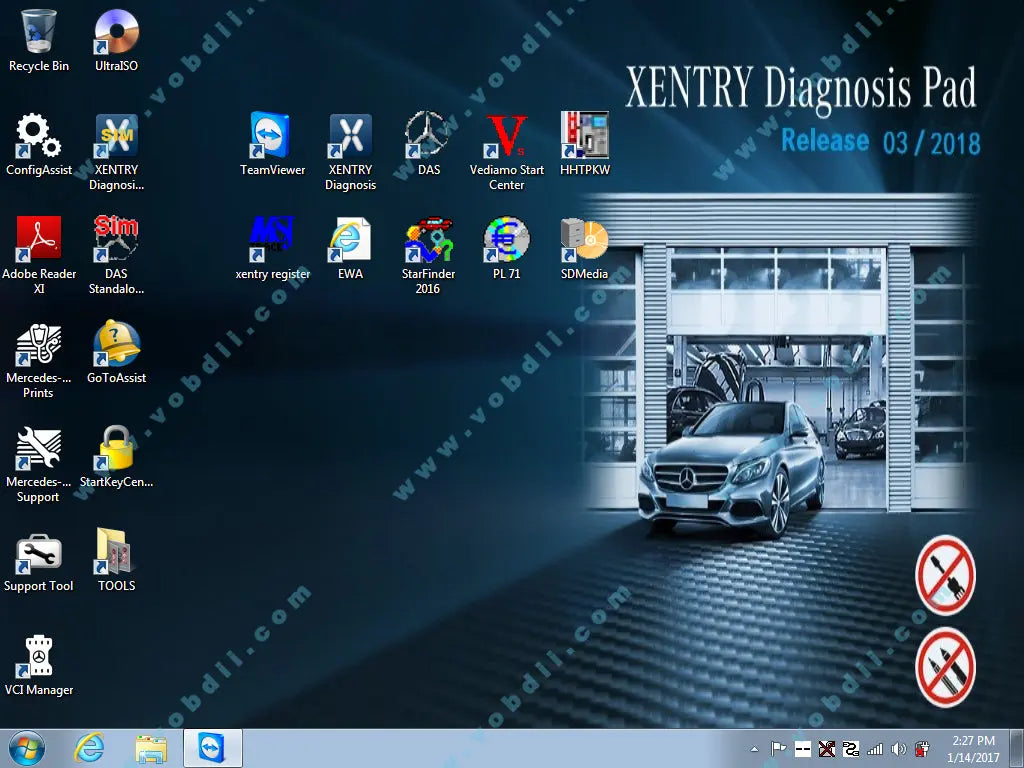1024x768 pixels.
Task: Open SDMedia desktop shortcut
Action: (x=585, y=241)
